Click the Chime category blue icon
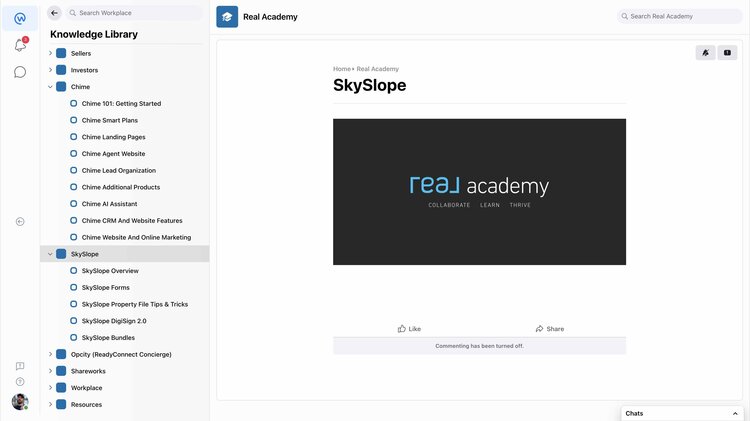Viewport: 750px width, 421px height. pos(61,87)
